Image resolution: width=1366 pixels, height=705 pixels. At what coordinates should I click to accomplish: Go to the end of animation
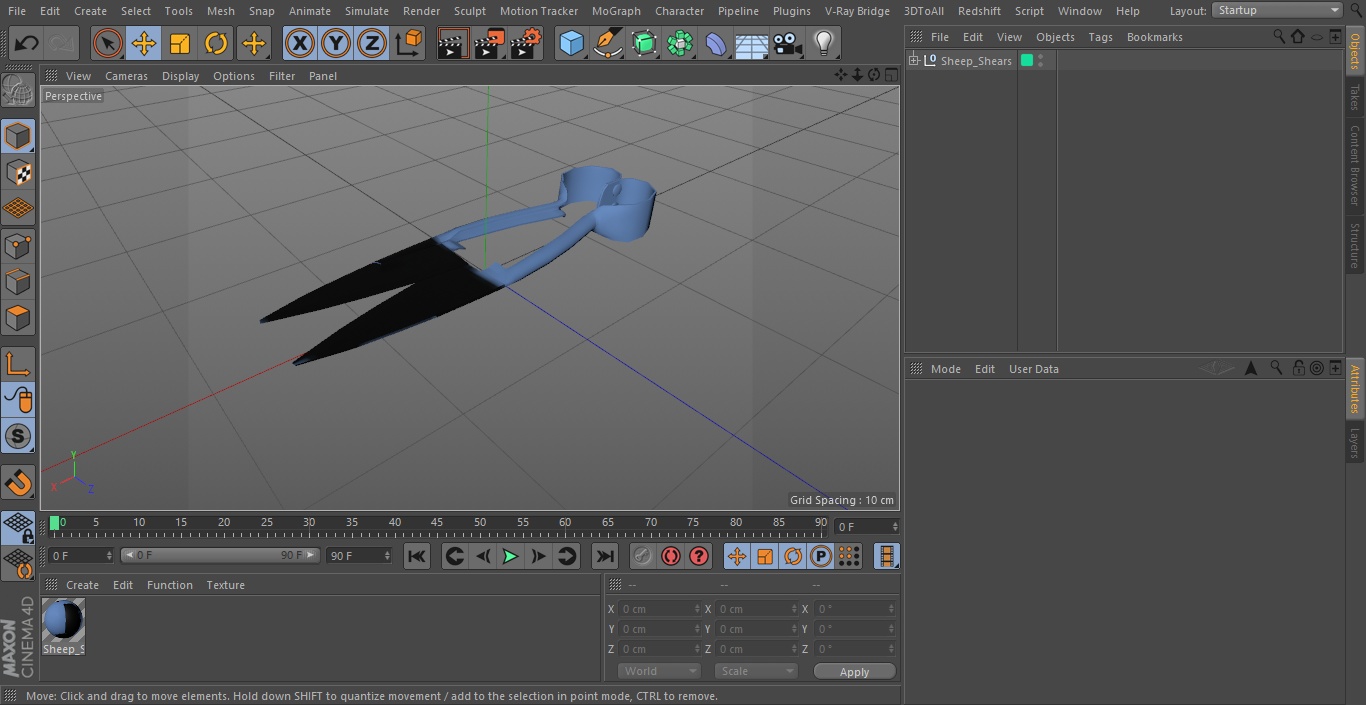(x=605, y=556)
